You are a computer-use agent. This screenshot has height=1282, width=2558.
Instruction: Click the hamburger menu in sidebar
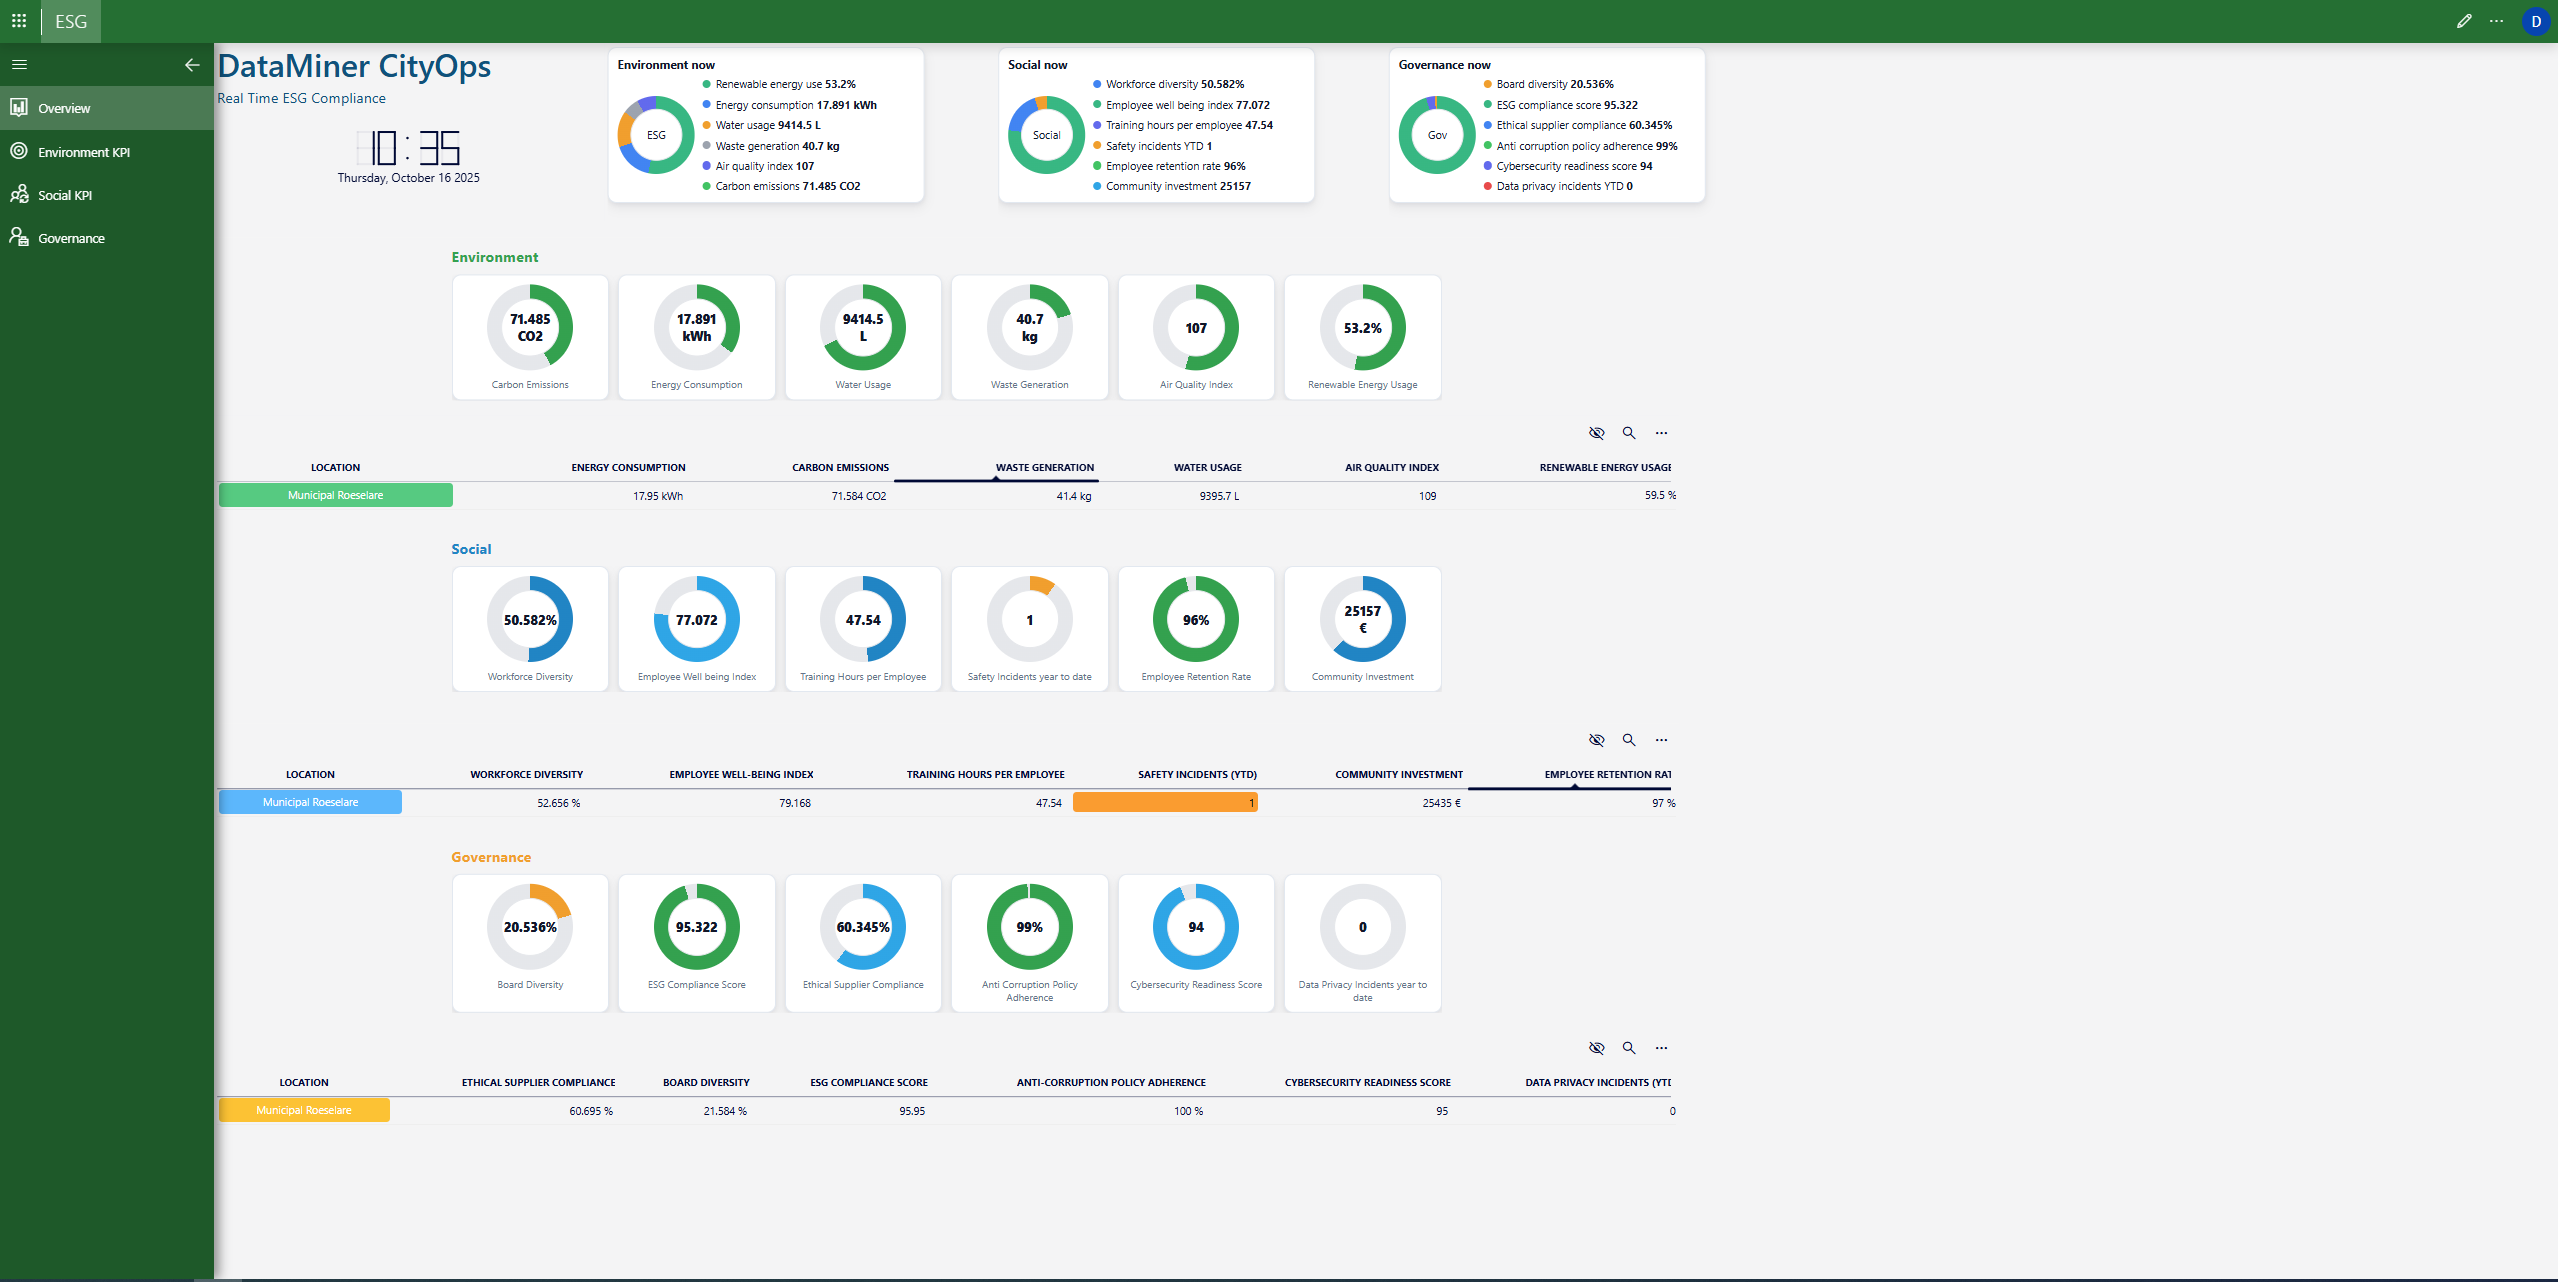19,65
